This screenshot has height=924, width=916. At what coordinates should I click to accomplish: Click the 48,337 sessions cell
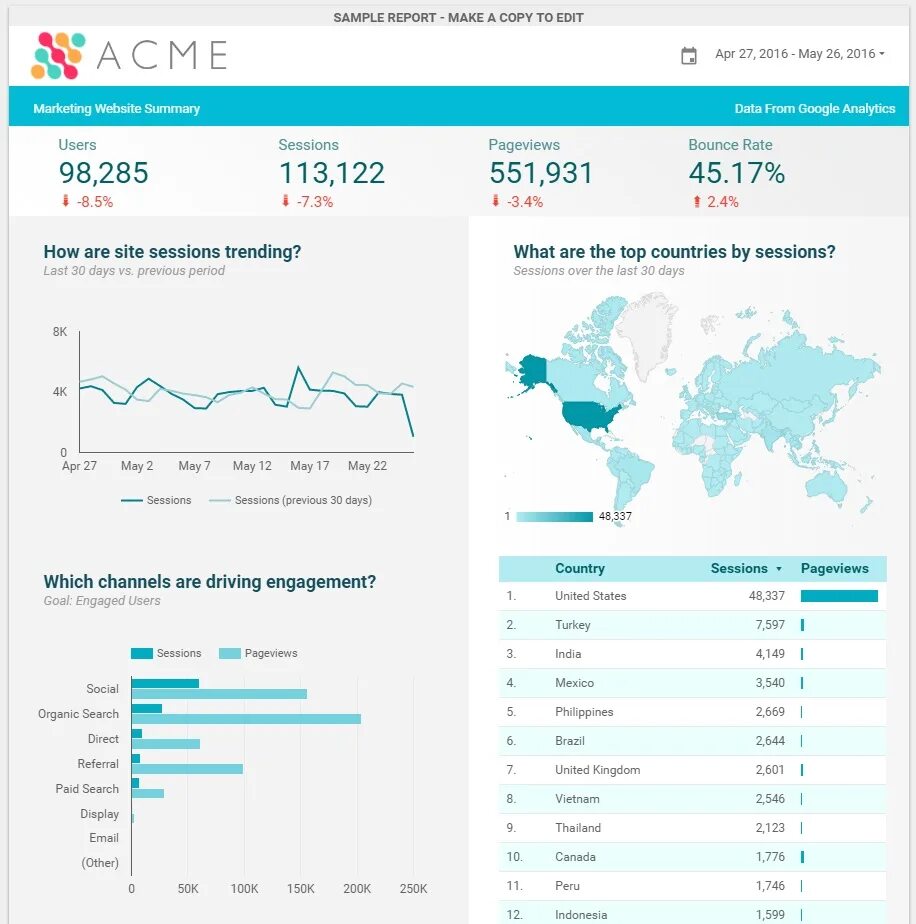click(x=767, y=596)
